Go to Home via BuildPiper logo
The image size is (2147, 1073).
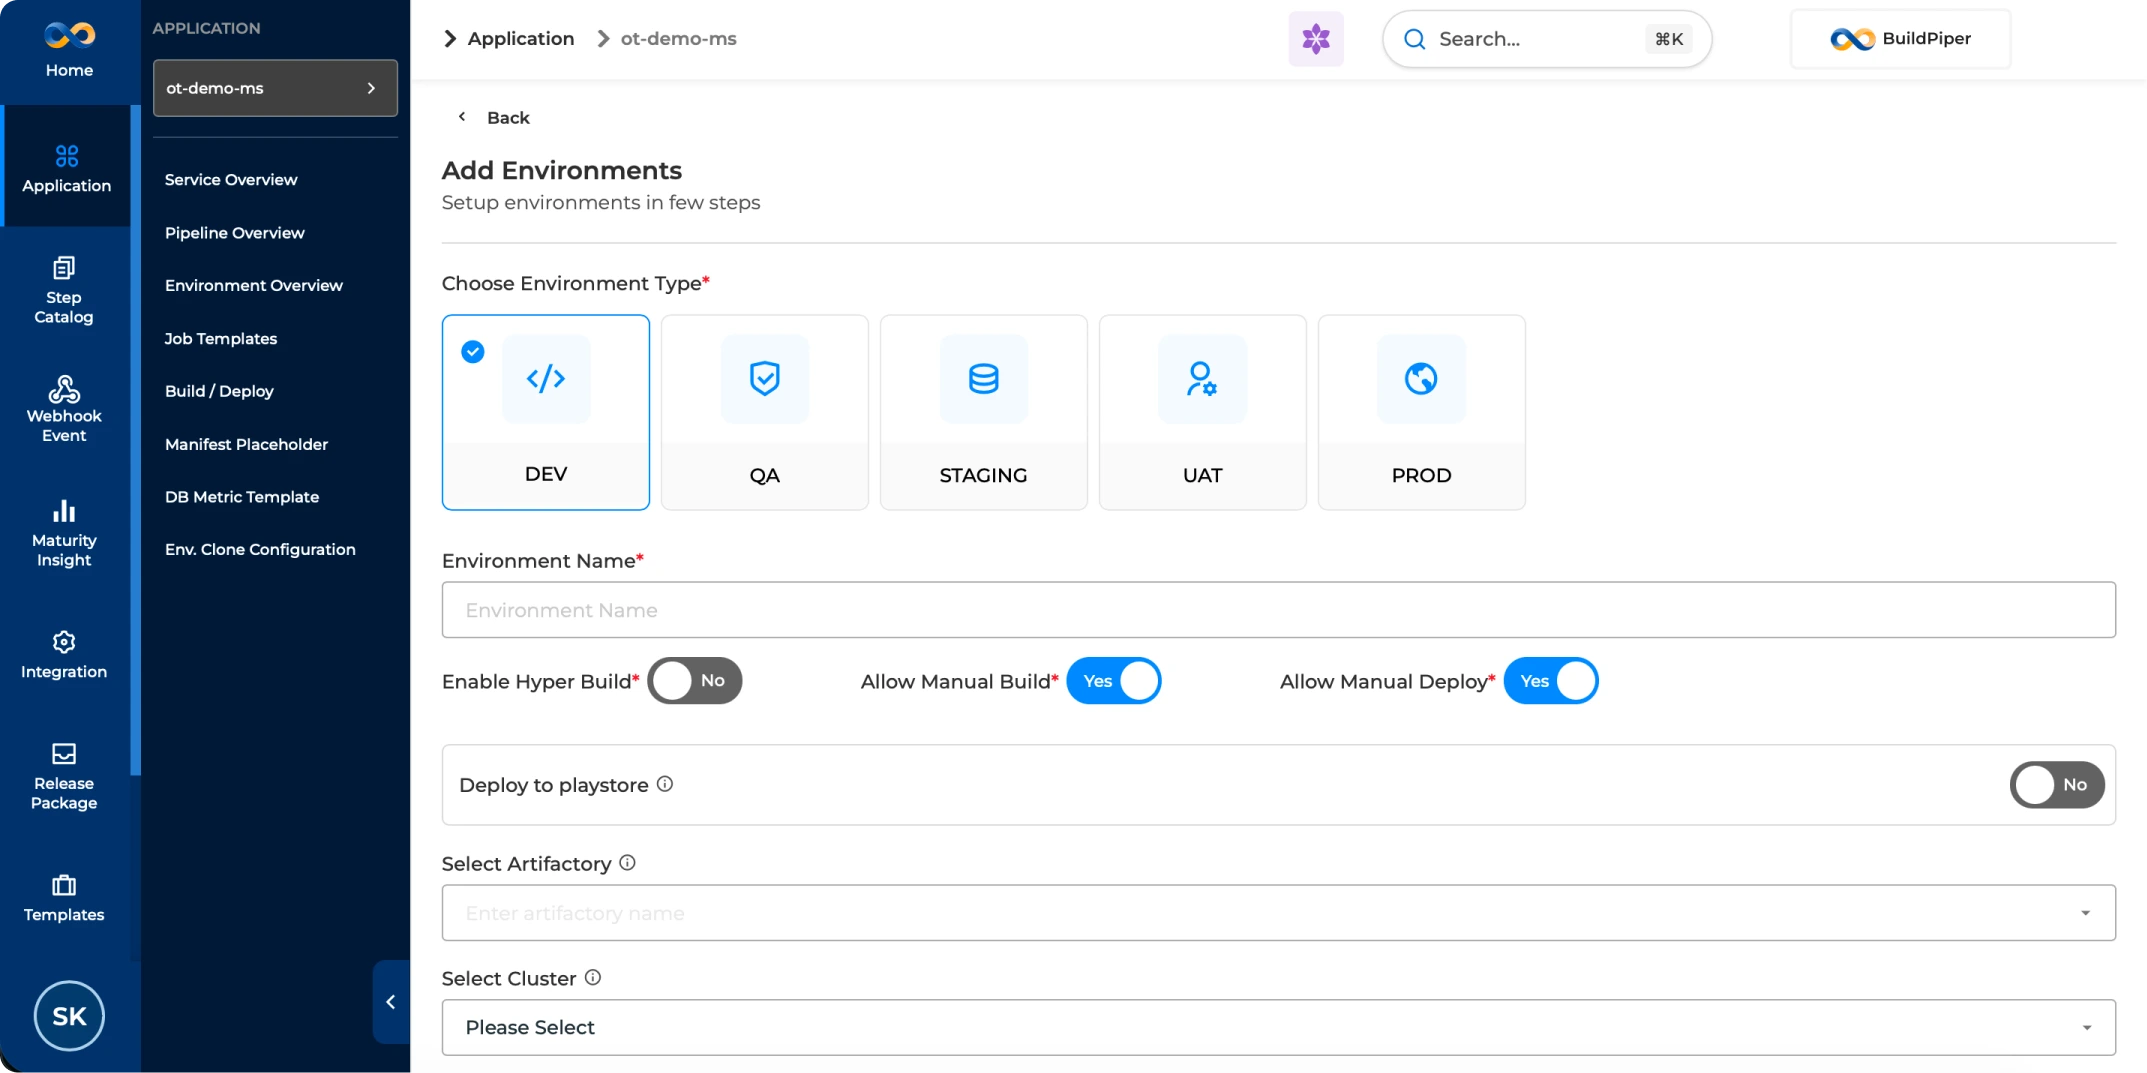(69, 36)
